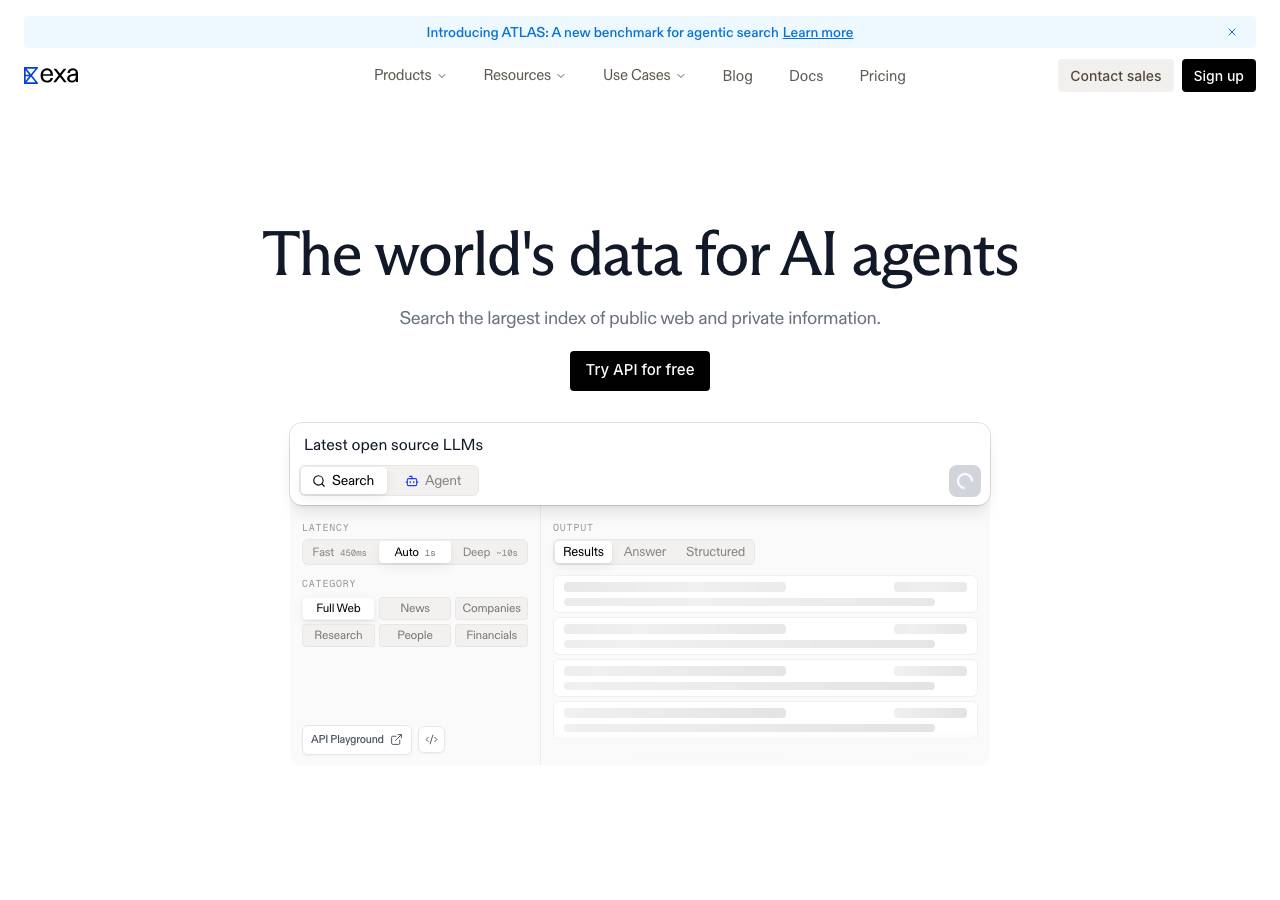Open the Docs page

[x=806, y=76]
